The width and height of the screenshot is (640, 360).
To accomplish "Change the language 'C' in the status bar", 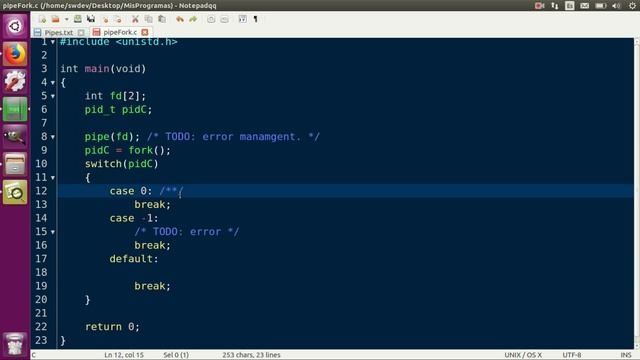I will coord(34,355).
